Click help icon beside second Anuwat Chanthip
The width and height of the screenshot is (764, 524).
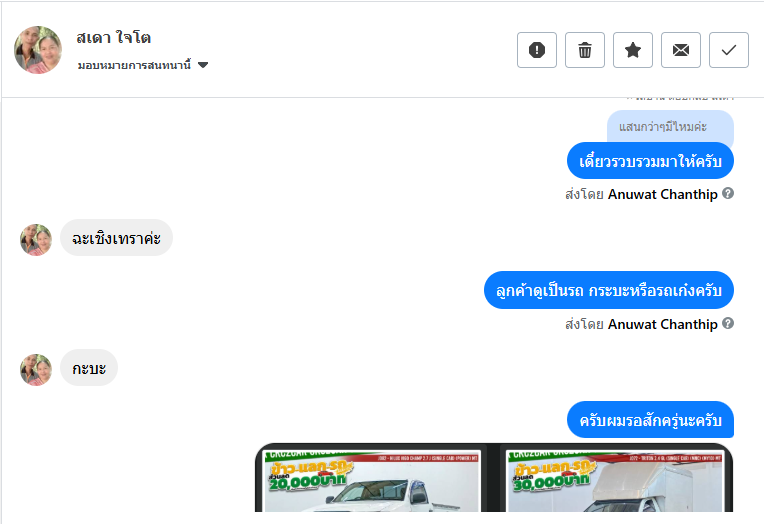[728, 323]
